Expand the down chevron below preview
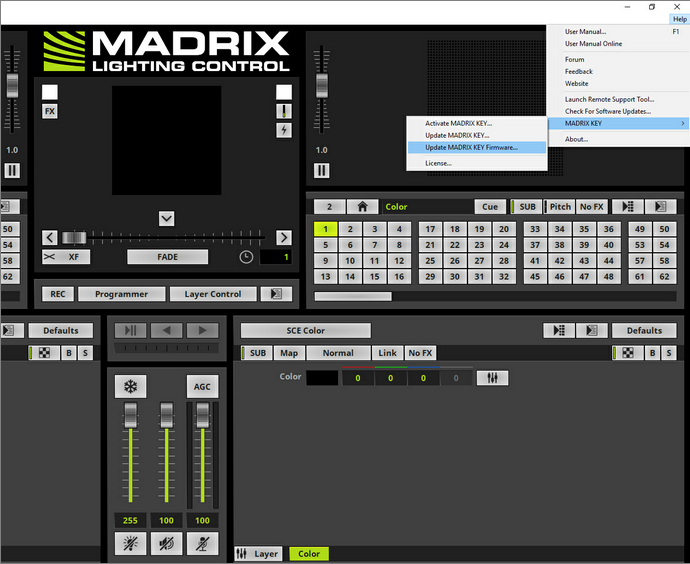The height and width of the screenshot is (564, 690). pyautogui.click(x=167, y=219)
